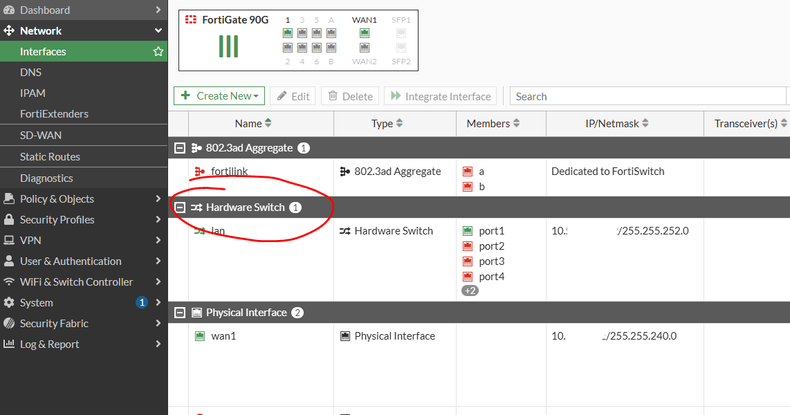Select SFP1 port on the faceplate

401,33
